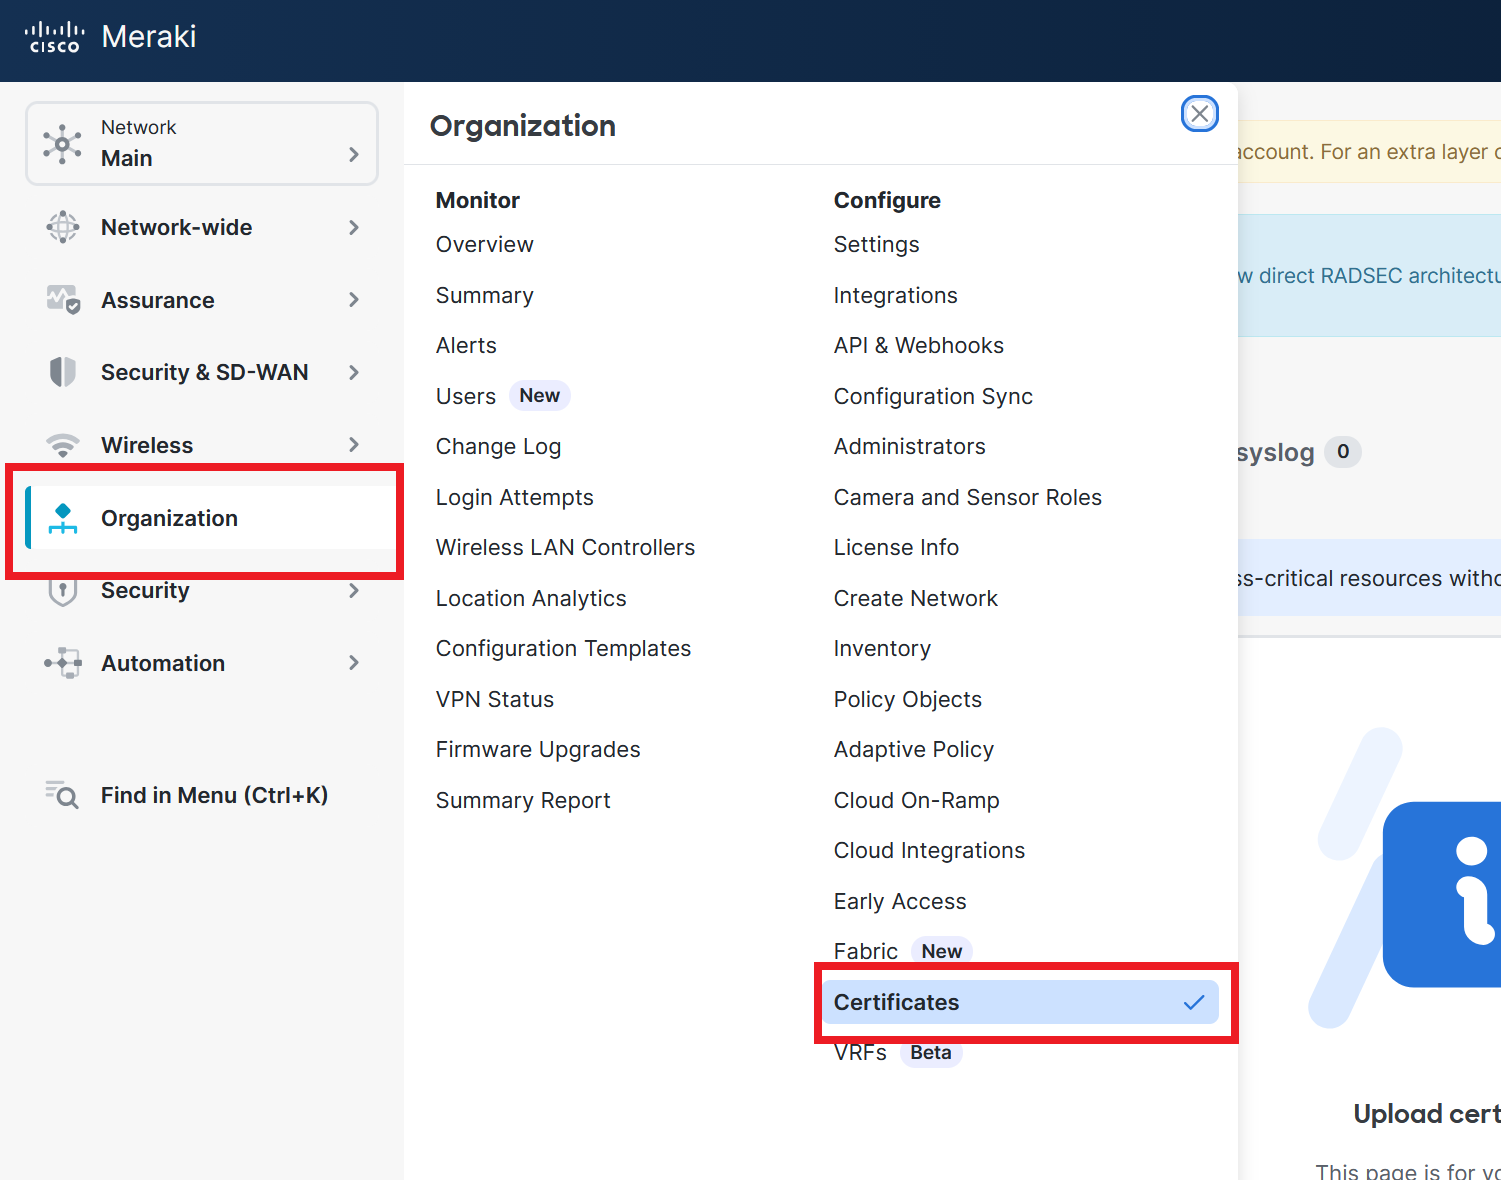Open the Inventory page

[882, 648]
